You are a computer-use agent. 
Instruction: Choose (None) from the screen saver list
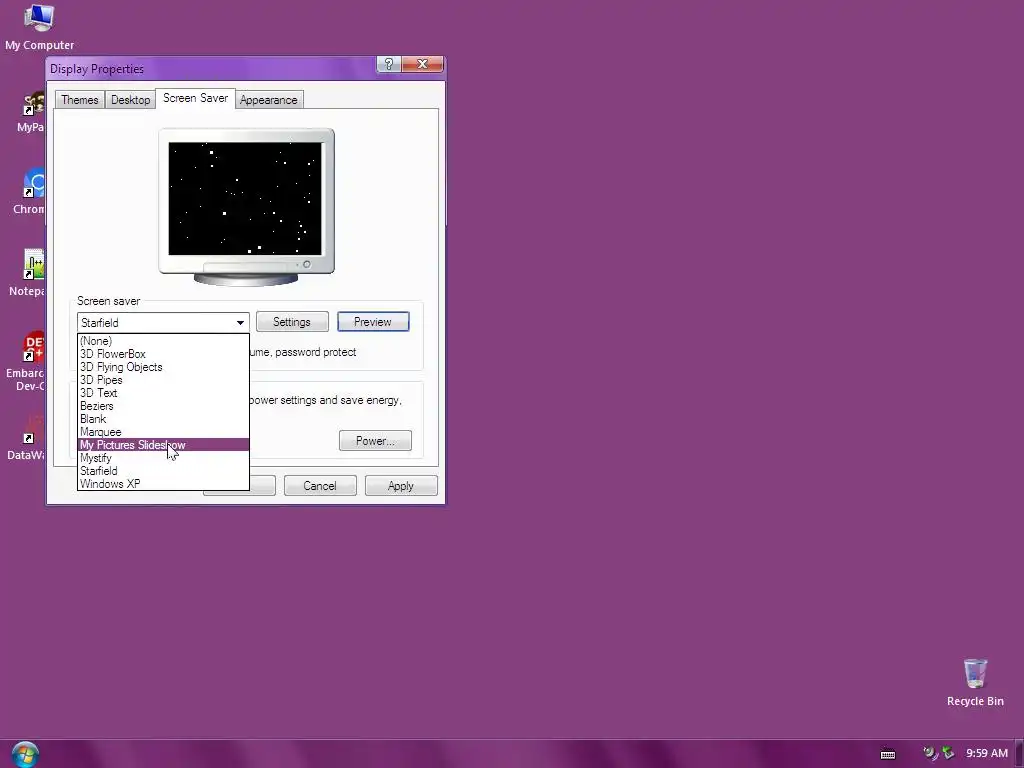click(163, 341)
